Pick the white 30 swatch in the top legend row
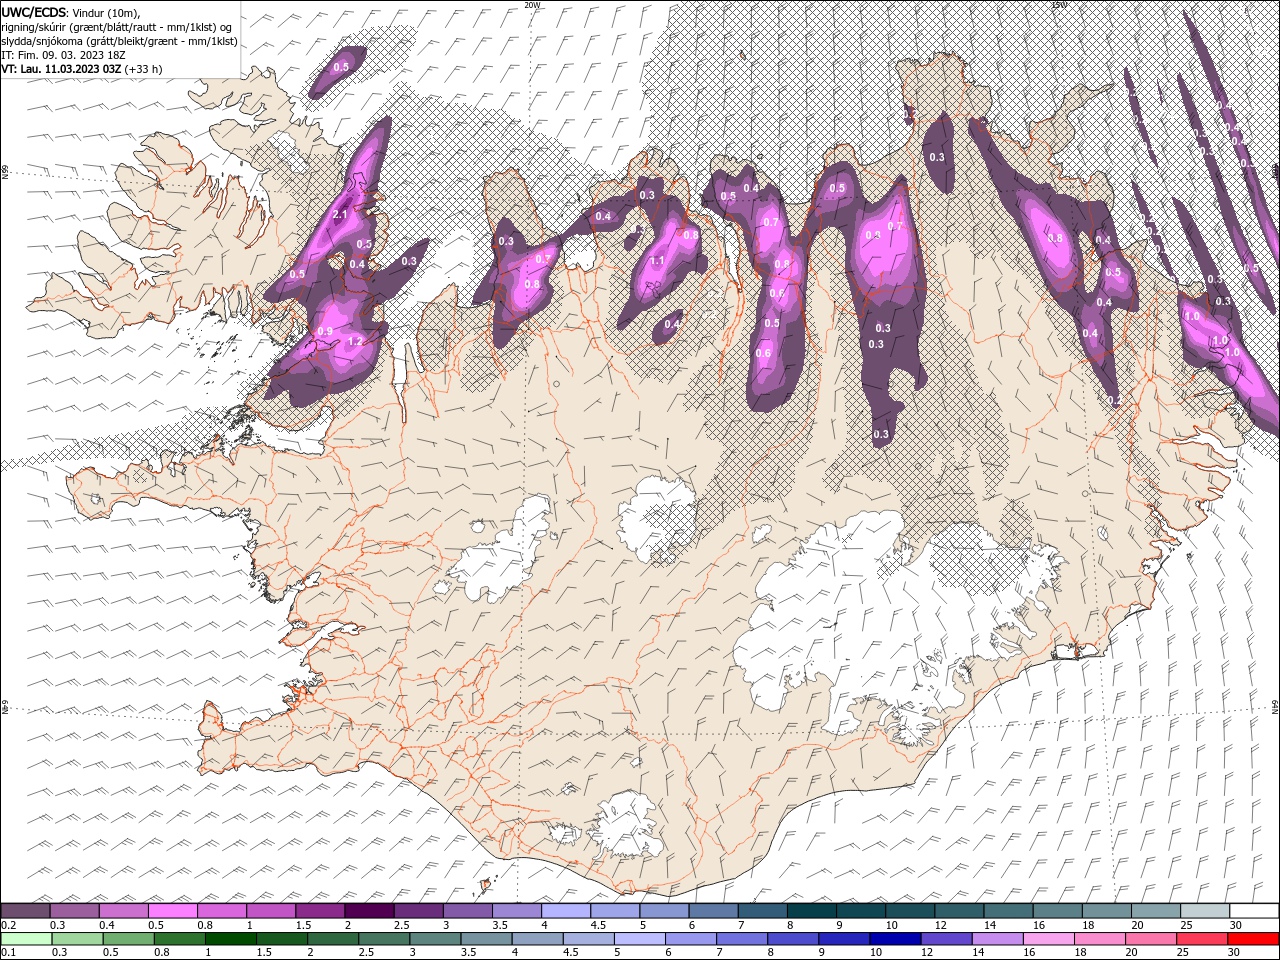The image size is (1280, 960). (1255, 910)
